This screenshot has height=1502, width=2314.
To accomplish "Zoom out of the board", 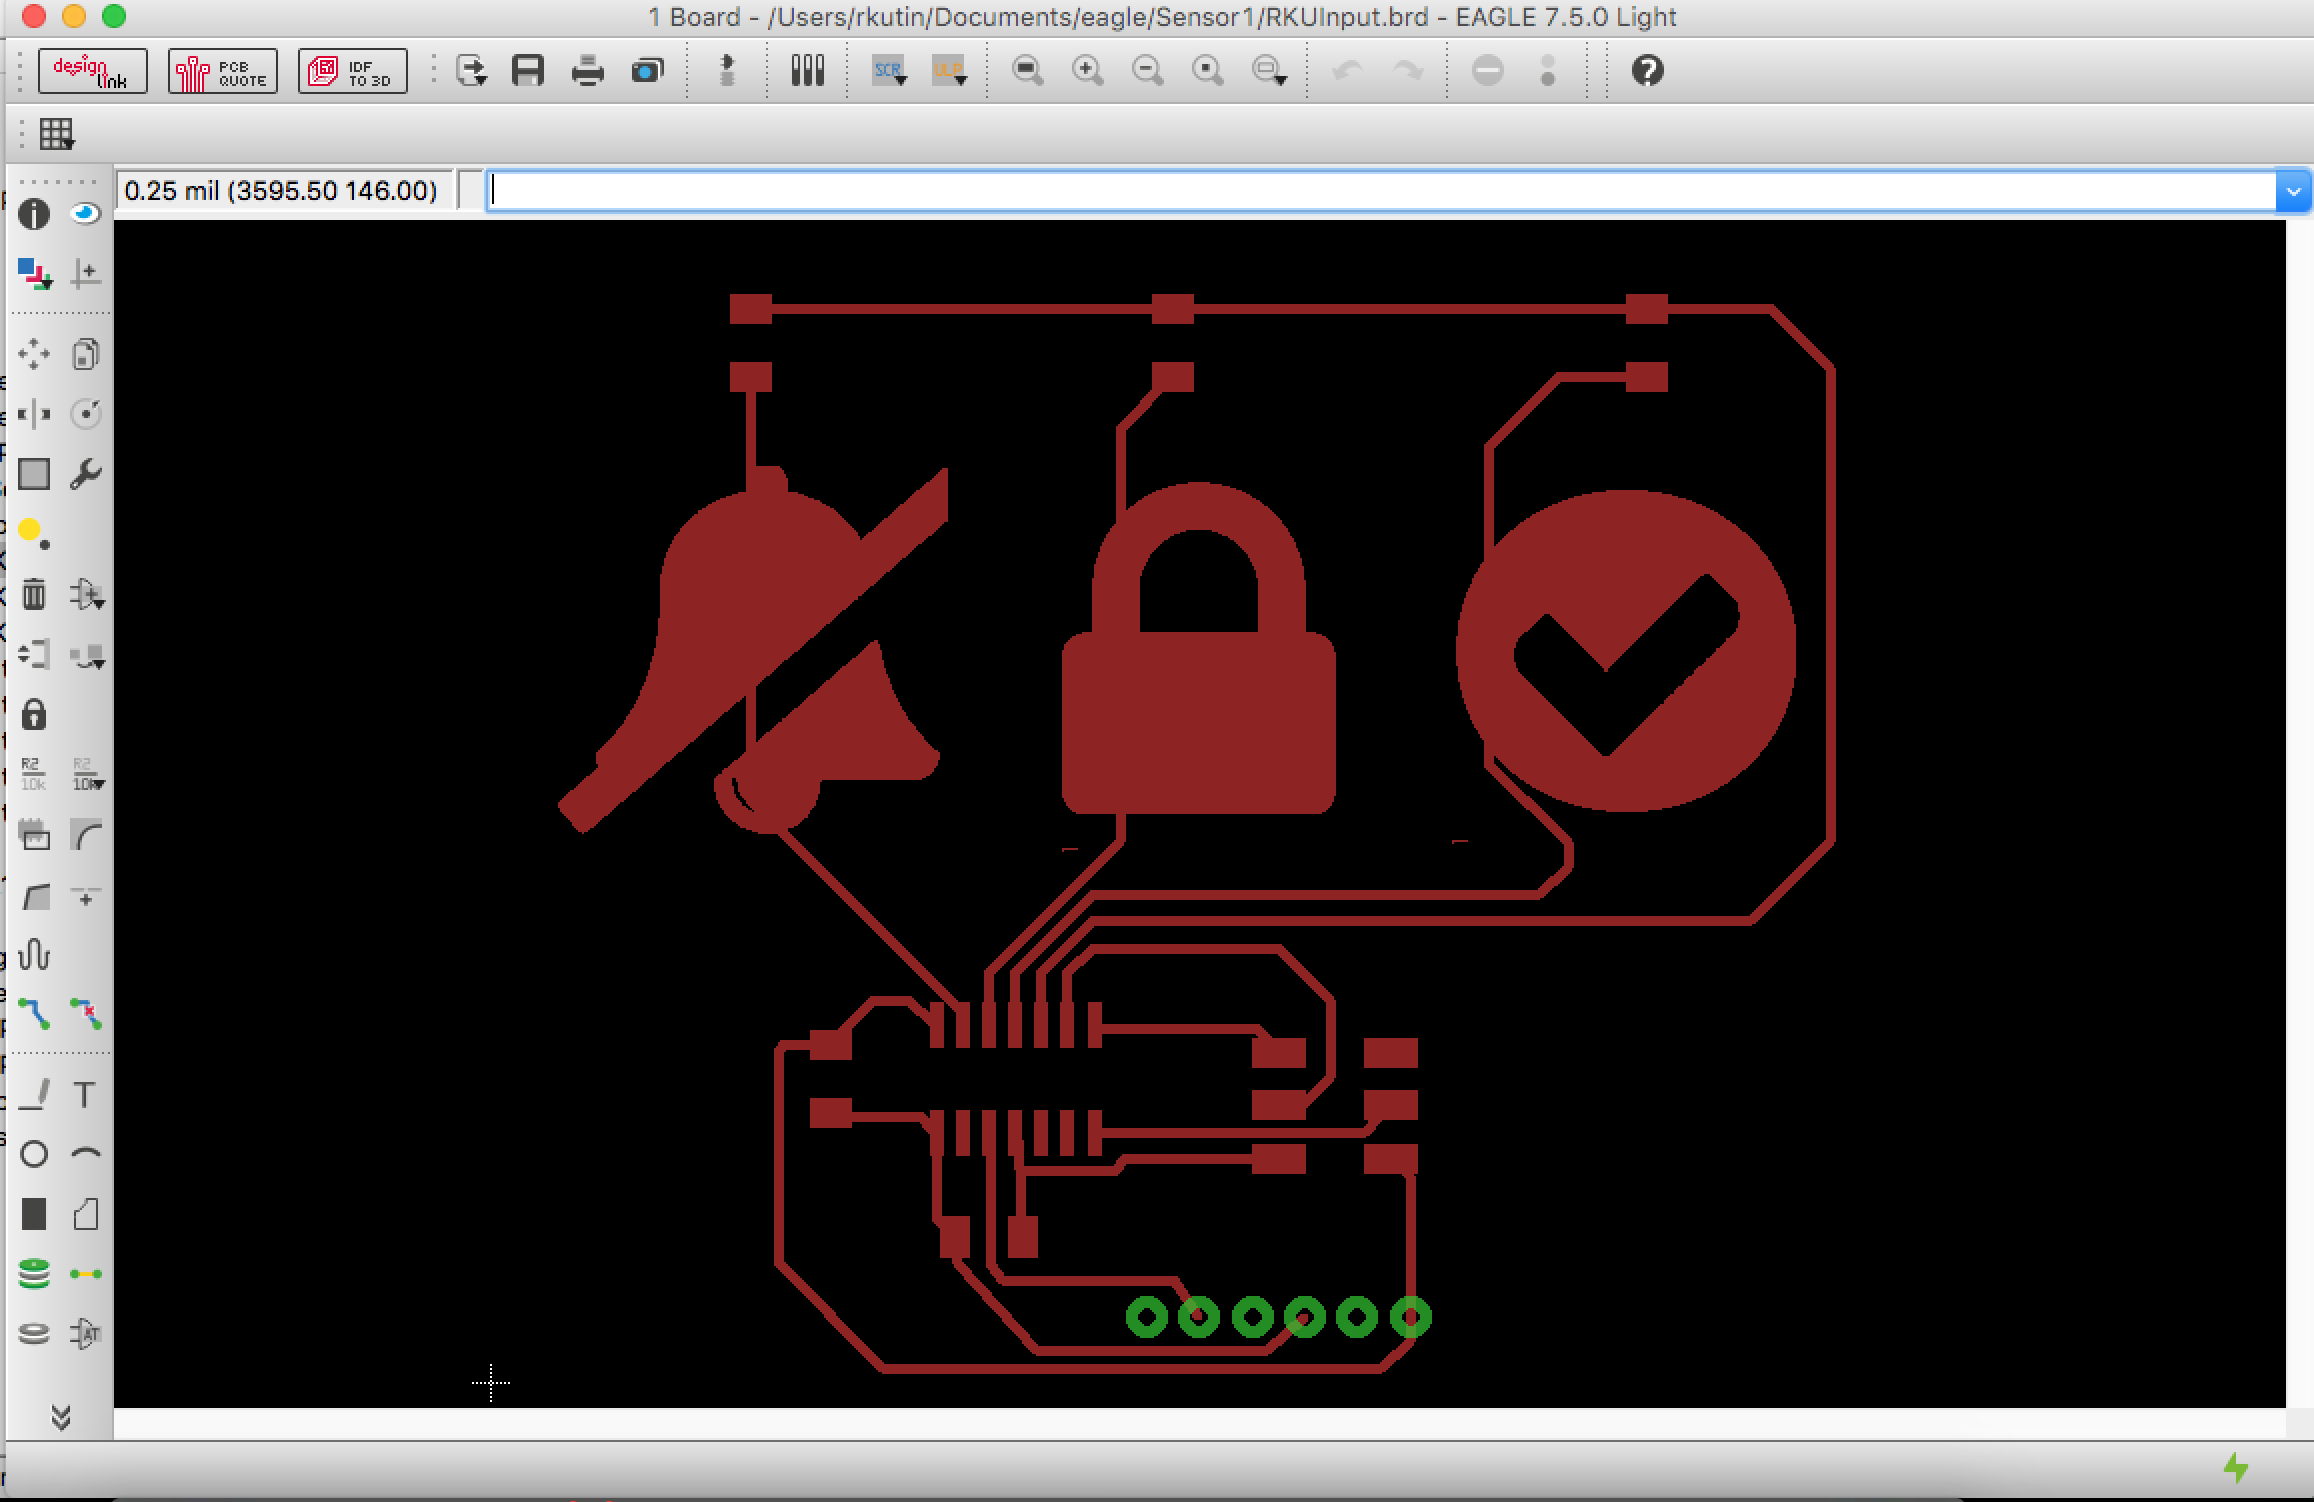I will click(x=1147, y=71).
